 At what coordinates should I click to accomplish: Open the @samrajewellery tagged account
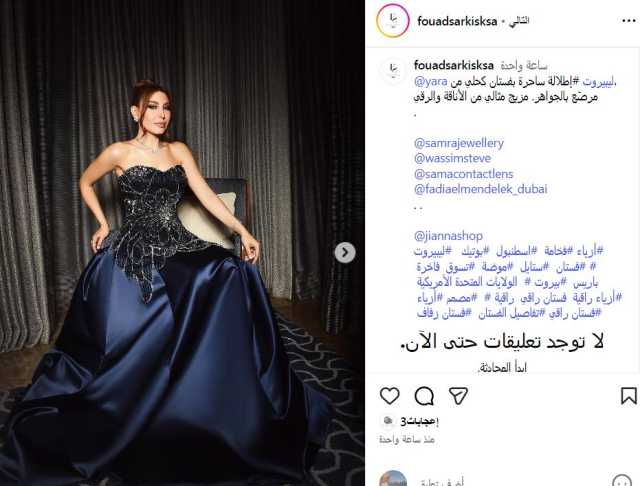point(459,143)
